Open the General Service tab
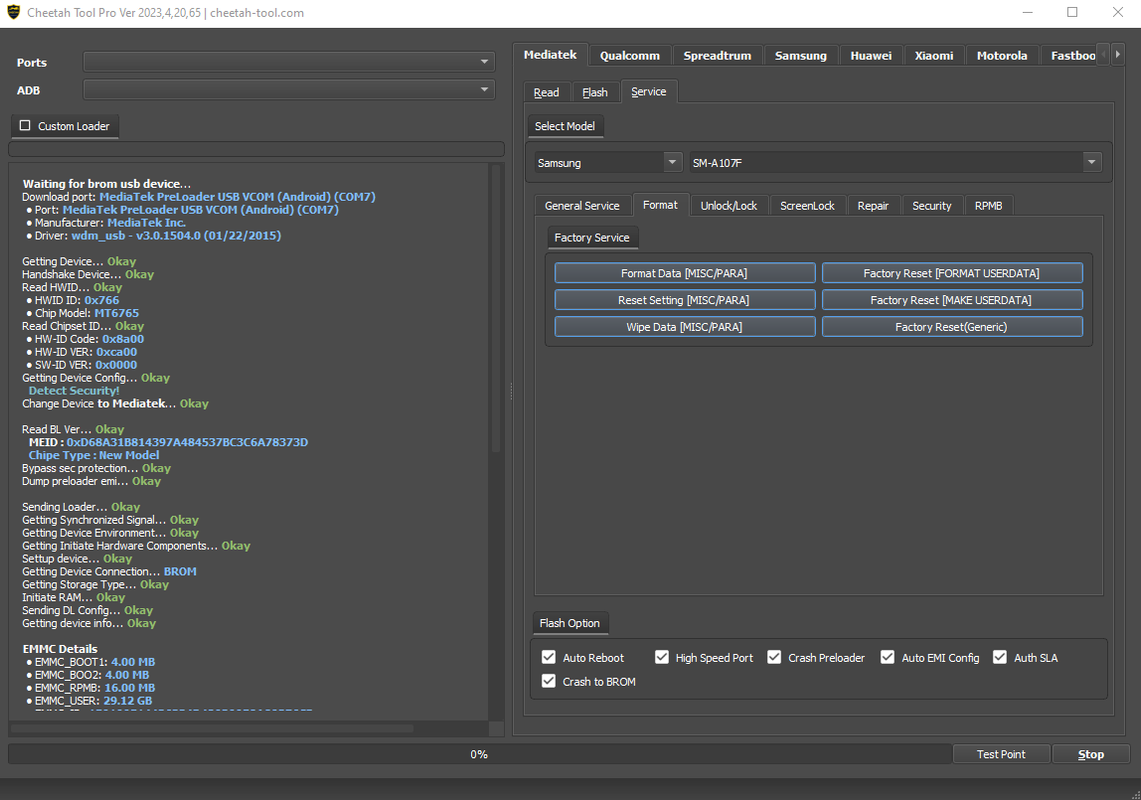The width and height of the screenshot is (1141, 800). point(582,206)
